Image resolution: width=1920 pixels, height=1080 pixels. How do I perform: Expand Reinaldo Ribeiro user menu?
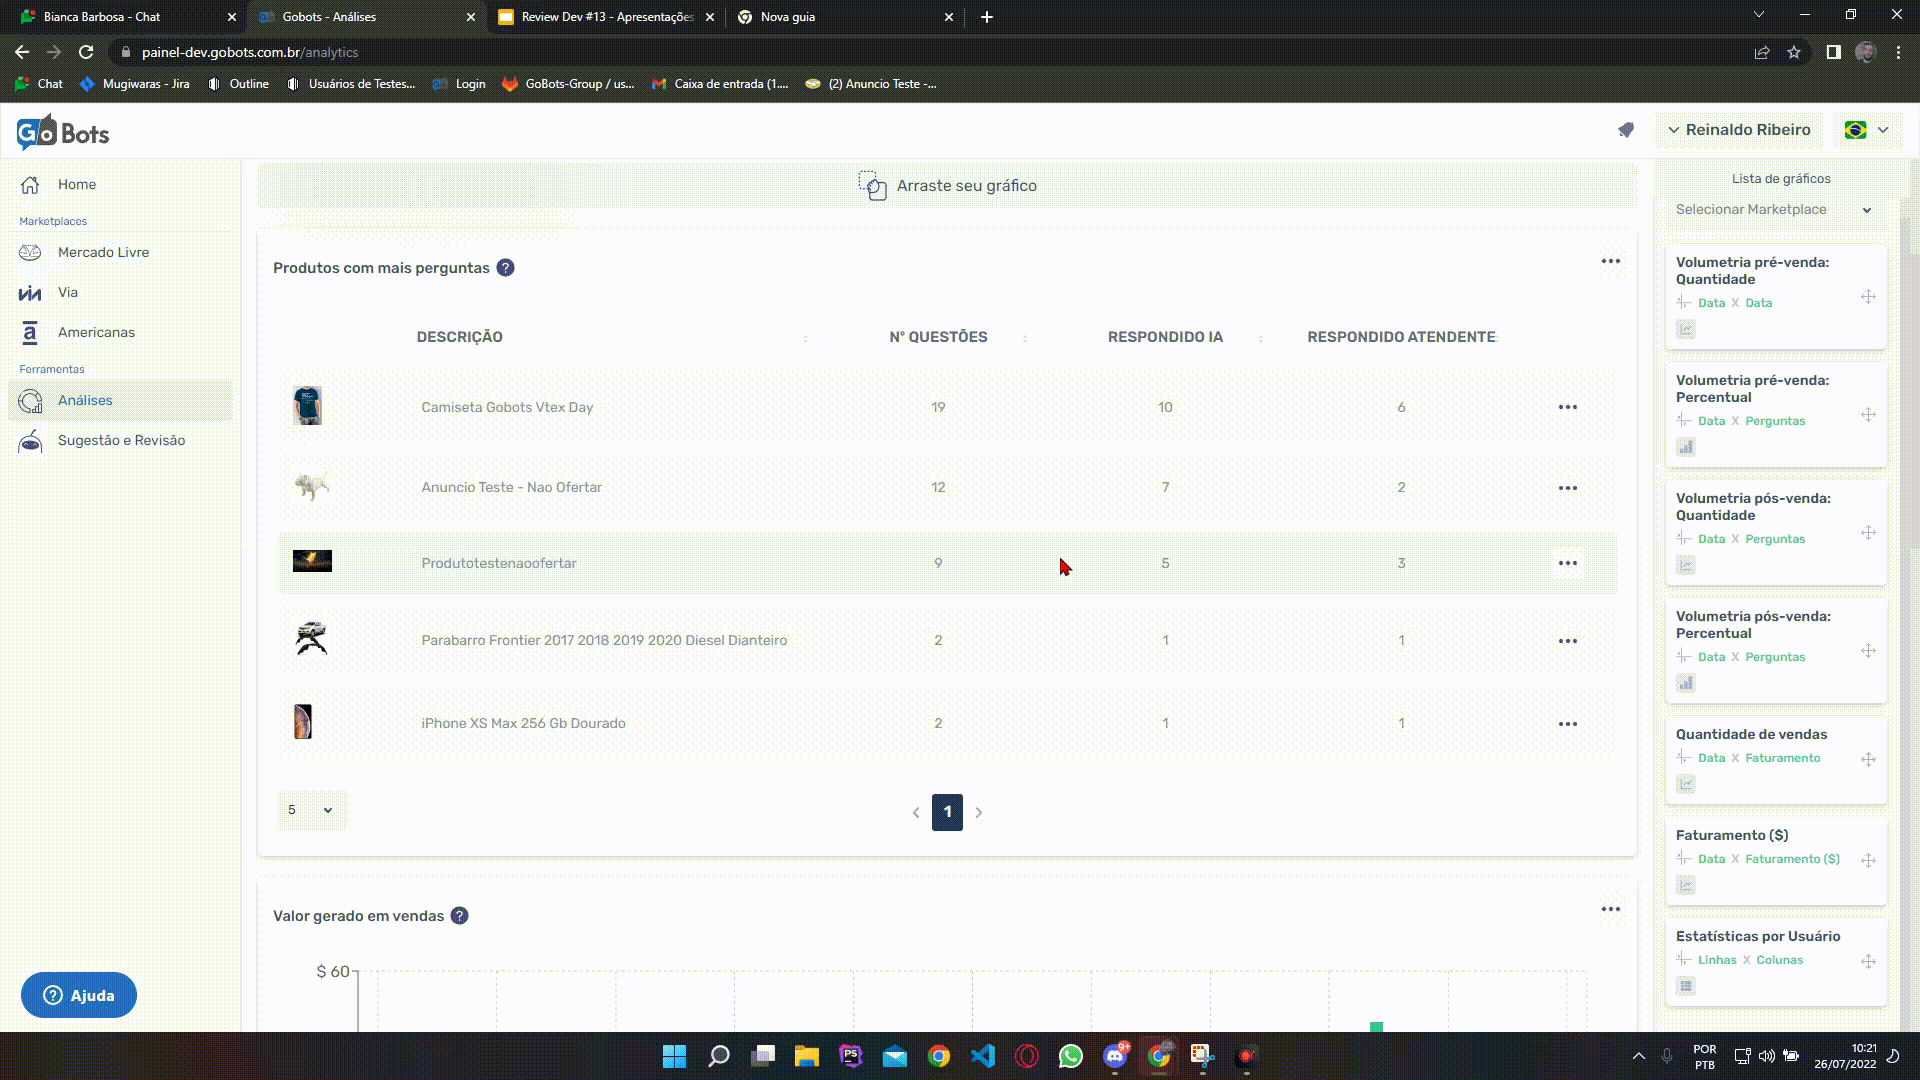[1738, 130]
